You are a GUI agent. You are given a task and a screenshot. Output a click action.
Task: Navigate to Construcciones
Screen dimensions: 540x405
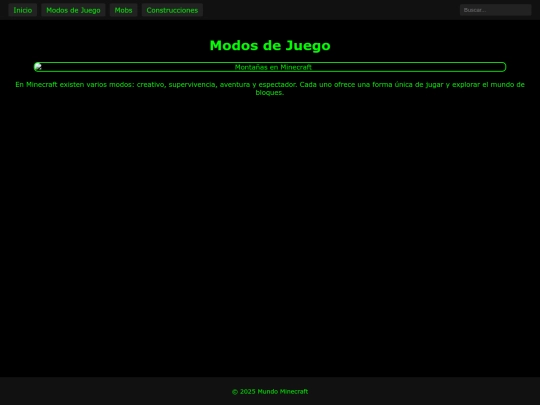[172, 10]
